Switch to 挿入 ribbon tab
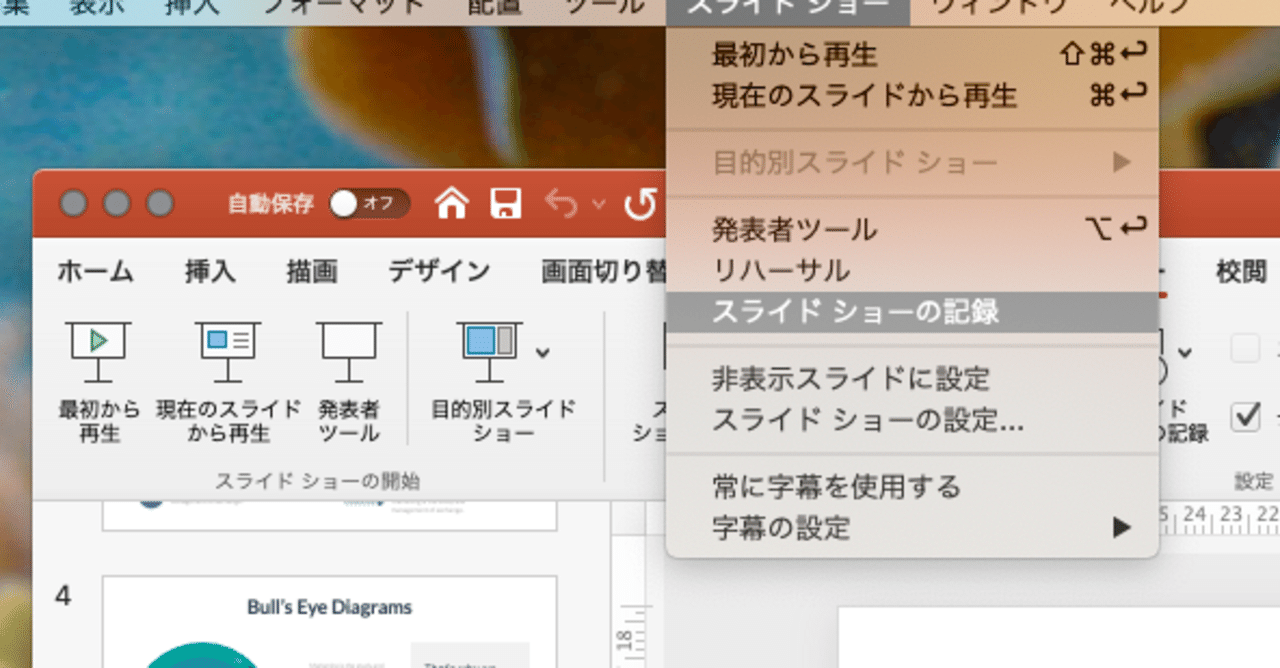This screenshot has width=1280, height=668. coord(210,271)
